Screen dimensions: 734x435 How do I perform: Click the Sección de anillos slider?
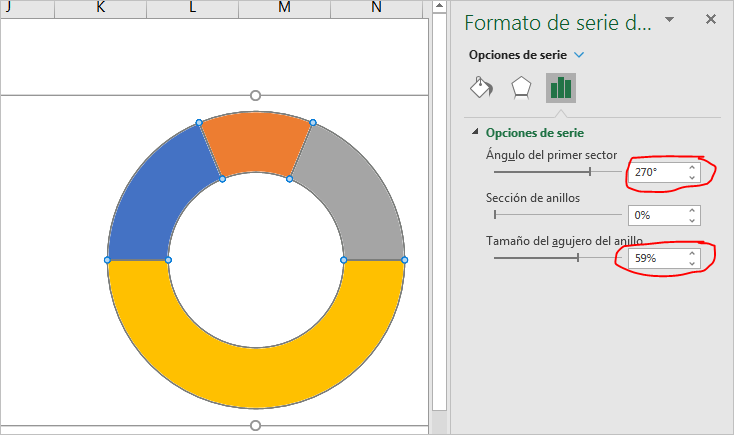[x=557, y=215]
